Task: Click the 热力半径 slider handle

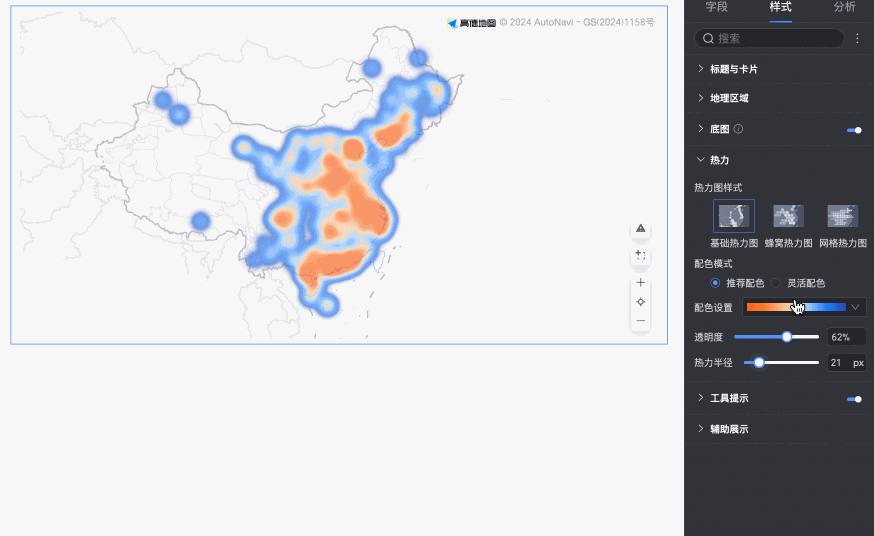Action: click(759, 362)
